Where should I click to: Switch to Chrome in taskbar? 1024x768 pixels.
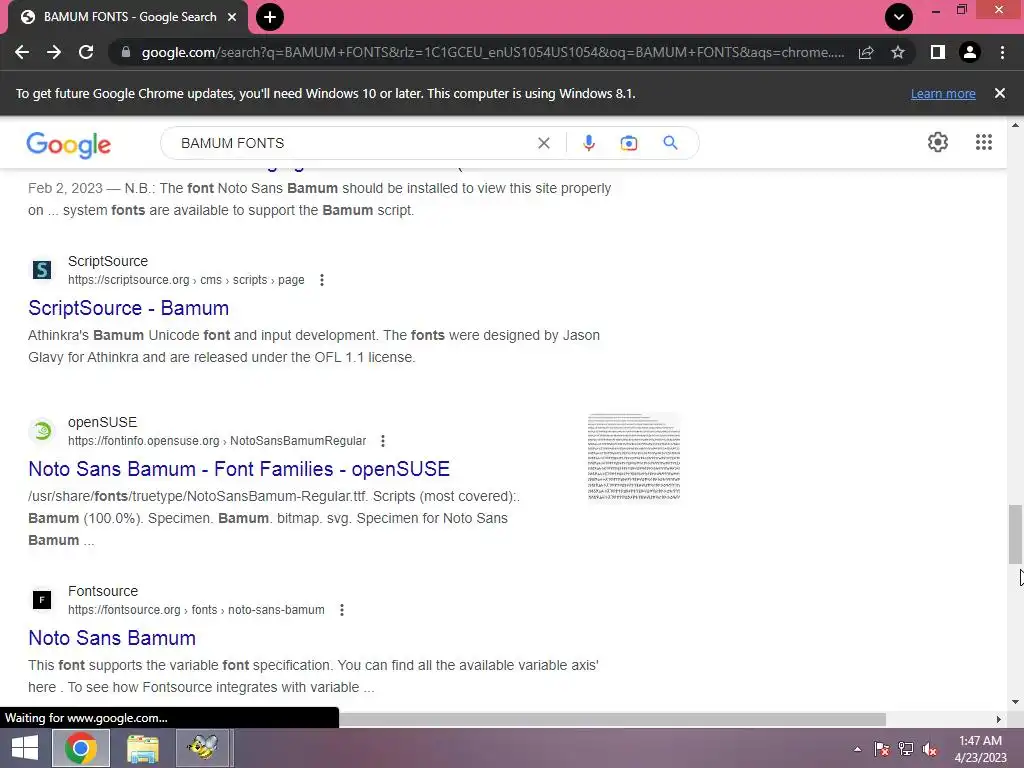click(x=80, y=748)
